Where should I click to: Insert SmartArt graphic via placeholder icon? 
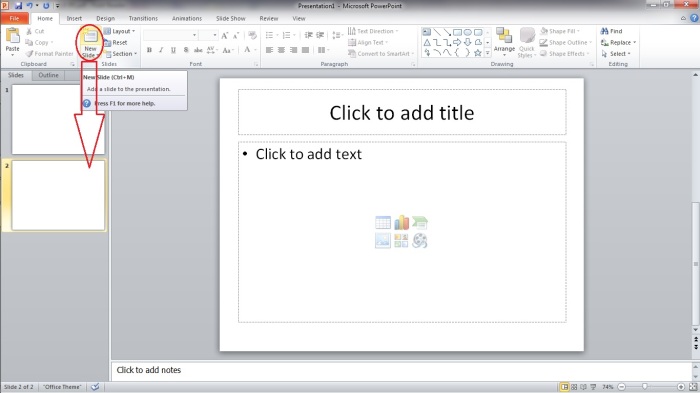(420, 222)
